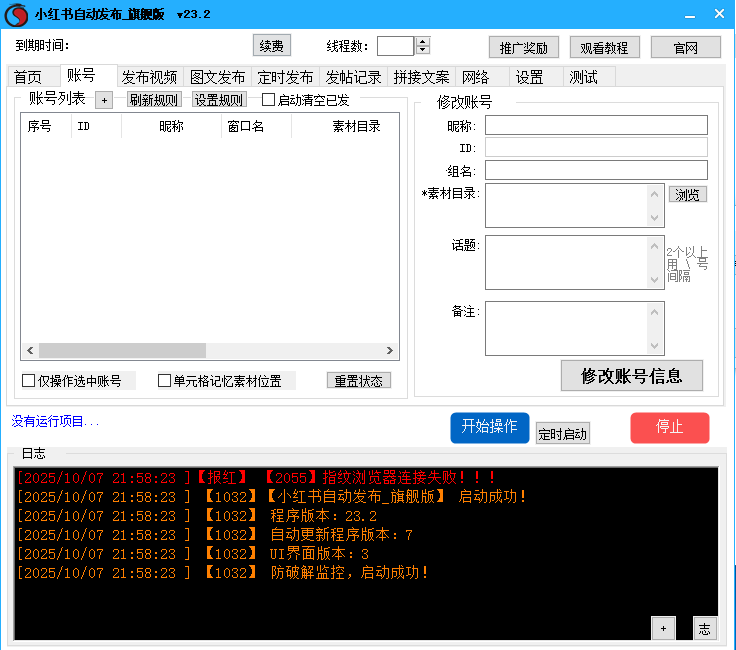736x650 pixels.
Task: Increase 线程数 with the up arrow
Action: pyautogui.click(x=423, y=41)
